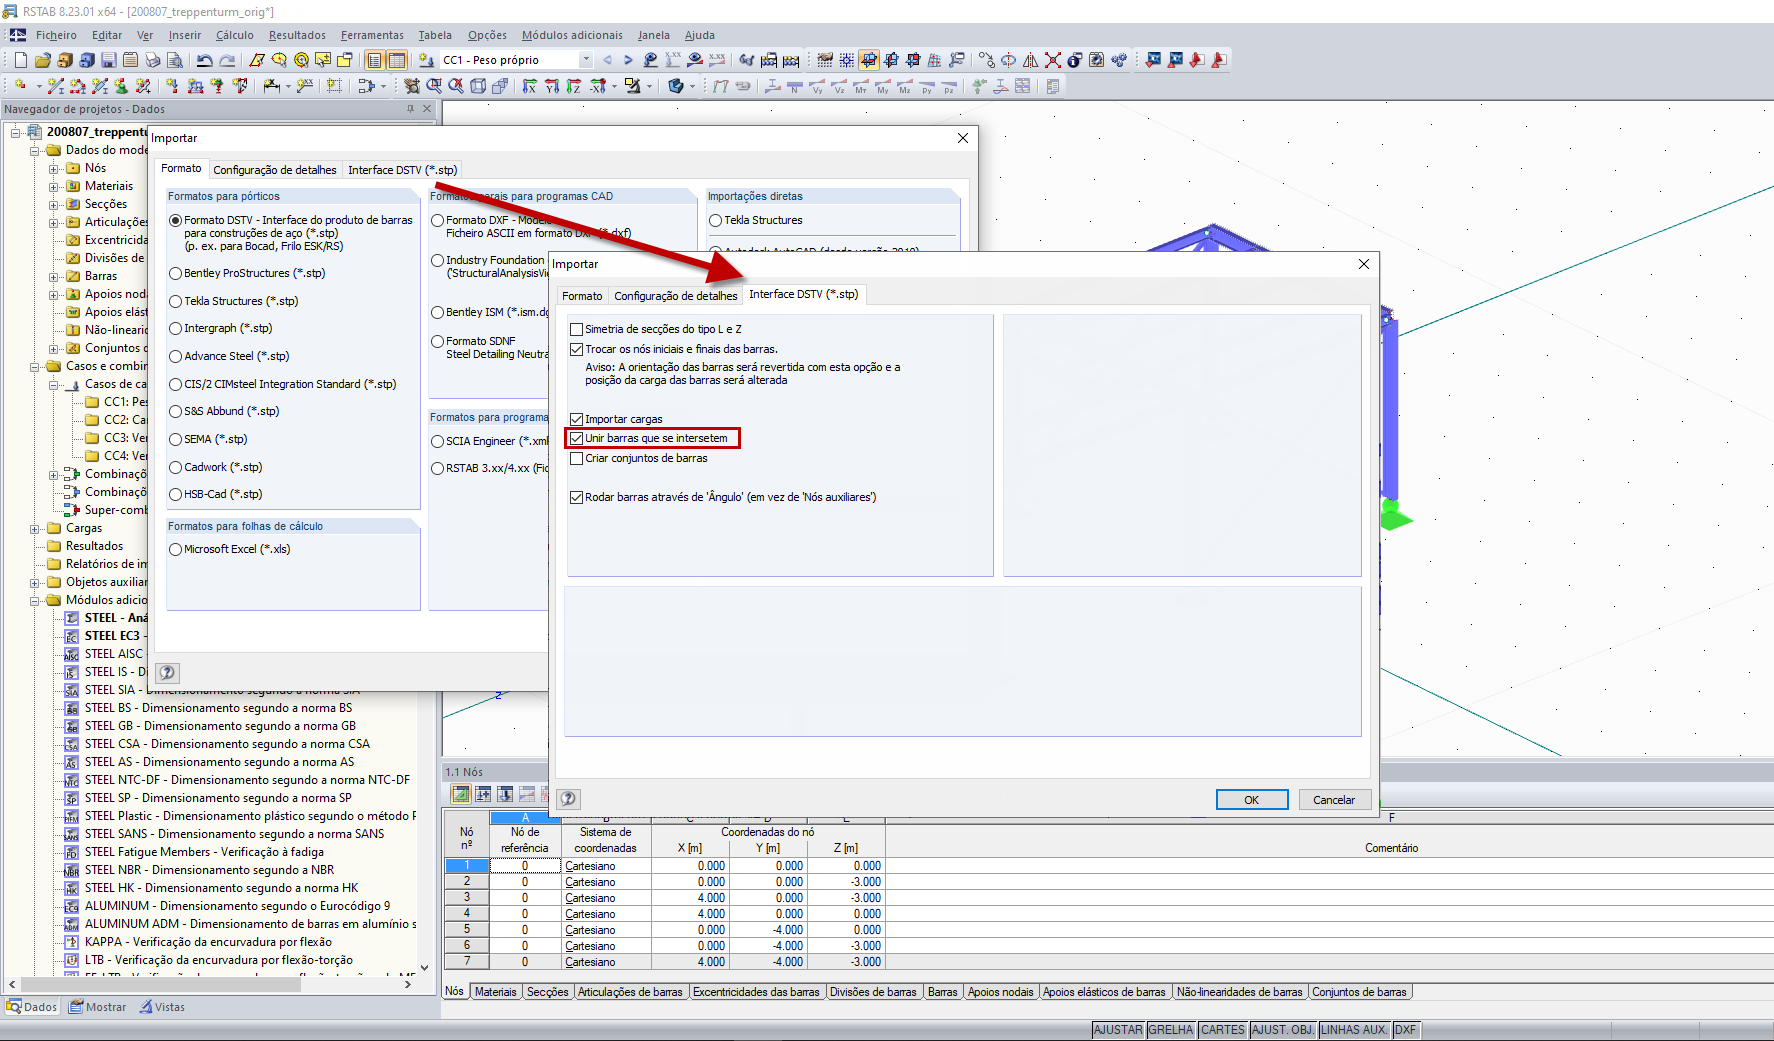Click Cancelar in the Importar dialog

point(1334,800)
